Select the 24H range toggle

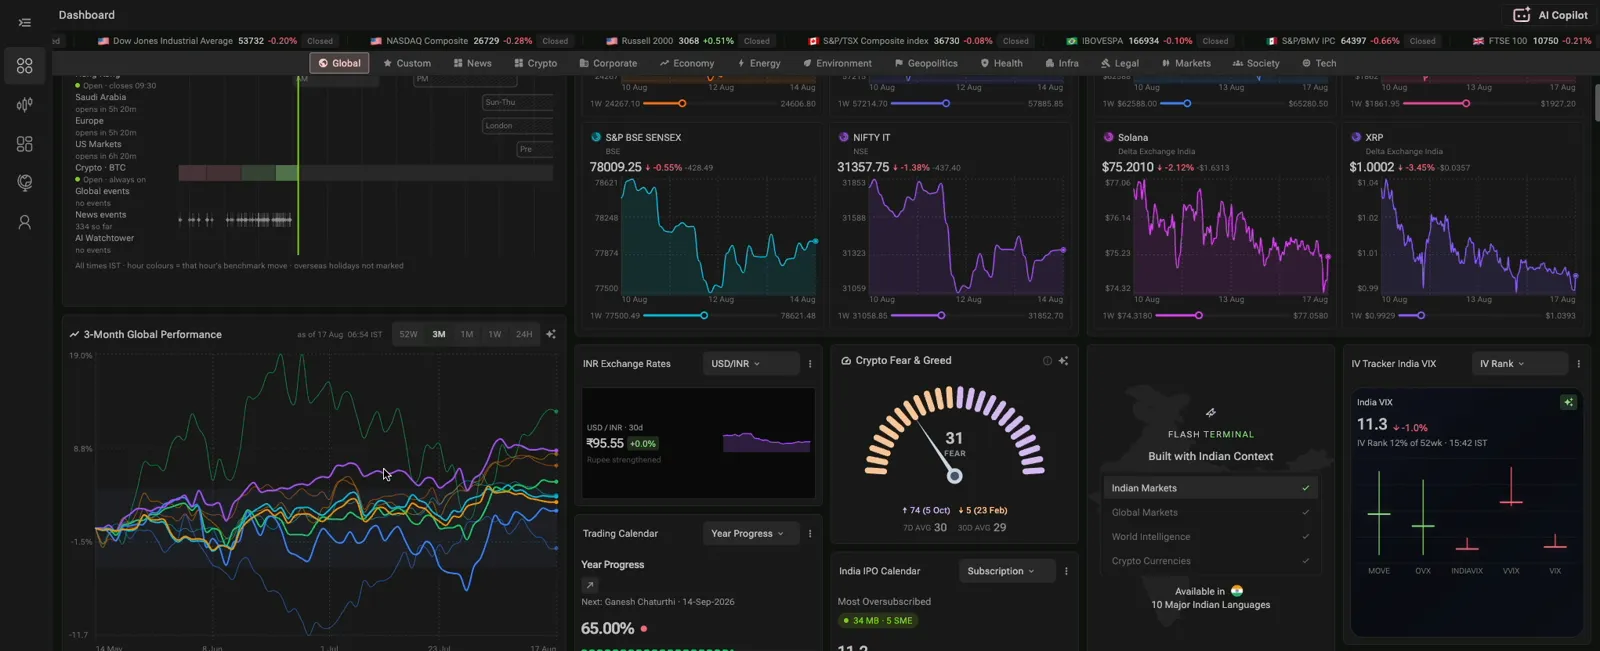(524, 334)
